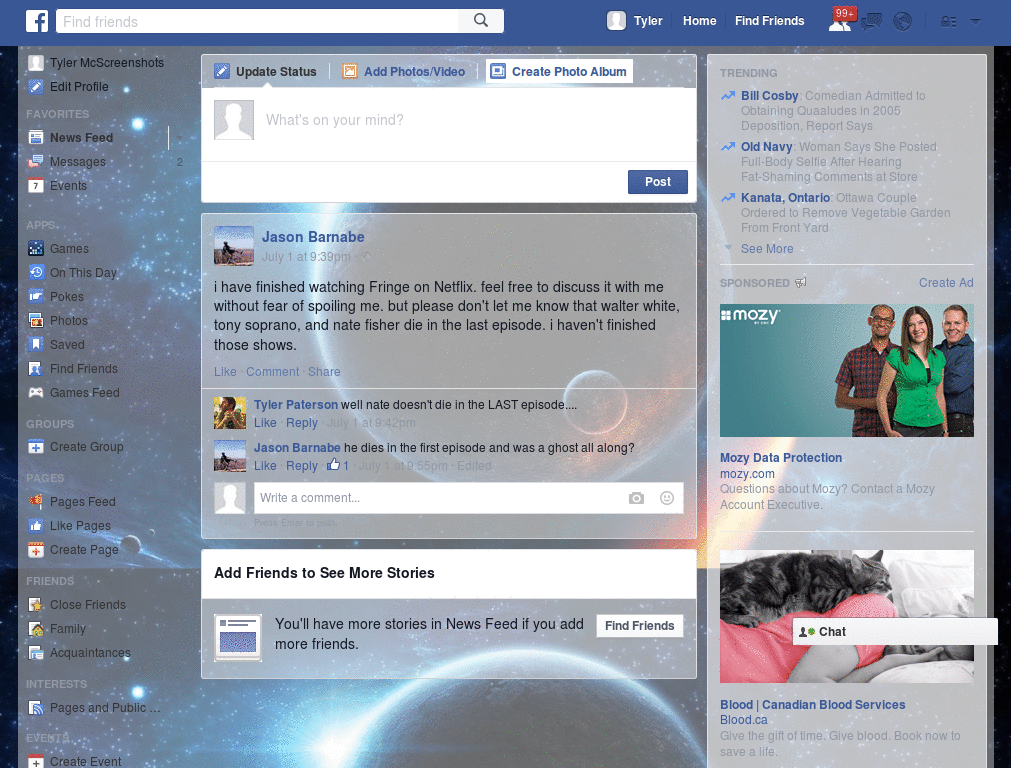
Task: Open Blood | Canadian Blood Services link
Action: point(812,705)
